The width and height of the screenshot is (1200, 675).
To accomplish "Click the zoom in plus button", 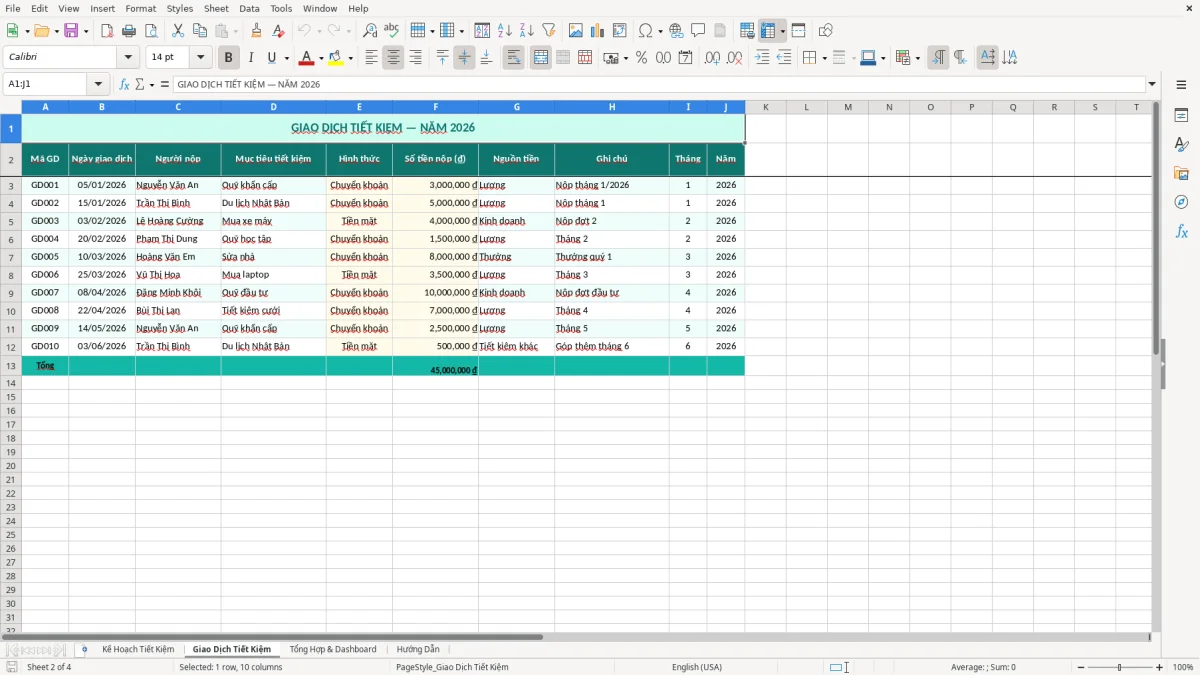I will click(x=1160, y=667).
